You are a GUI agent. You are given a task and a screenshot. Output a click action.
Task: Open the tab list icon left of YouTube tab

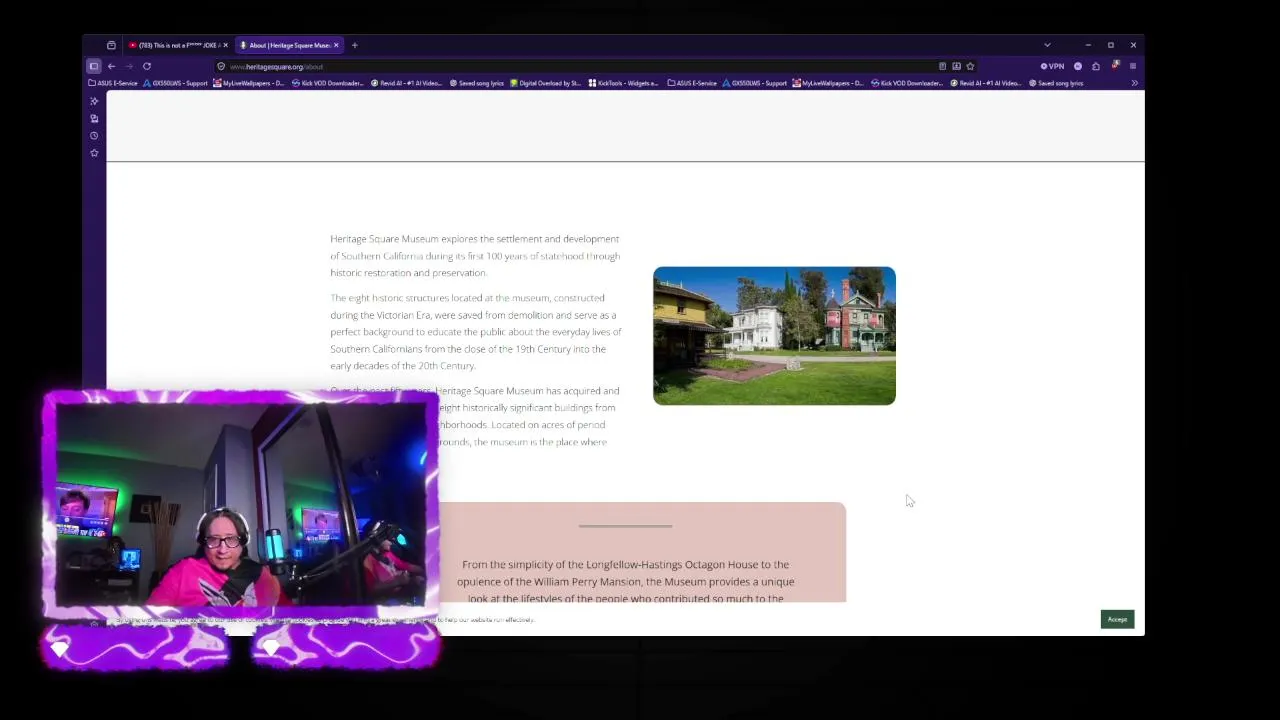click(111, 45)
